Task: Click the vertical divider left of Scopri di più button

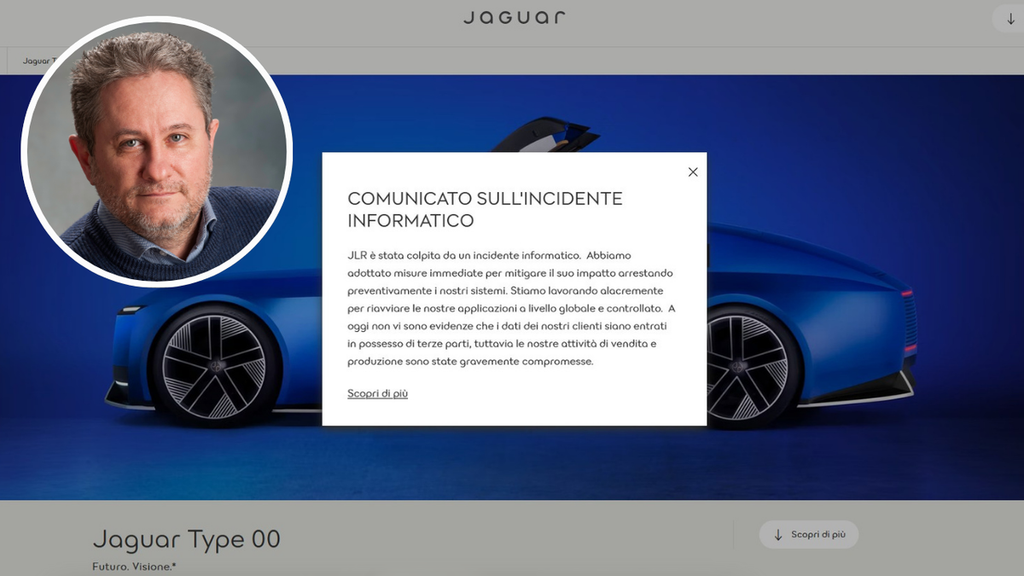Action: [733, 535]
